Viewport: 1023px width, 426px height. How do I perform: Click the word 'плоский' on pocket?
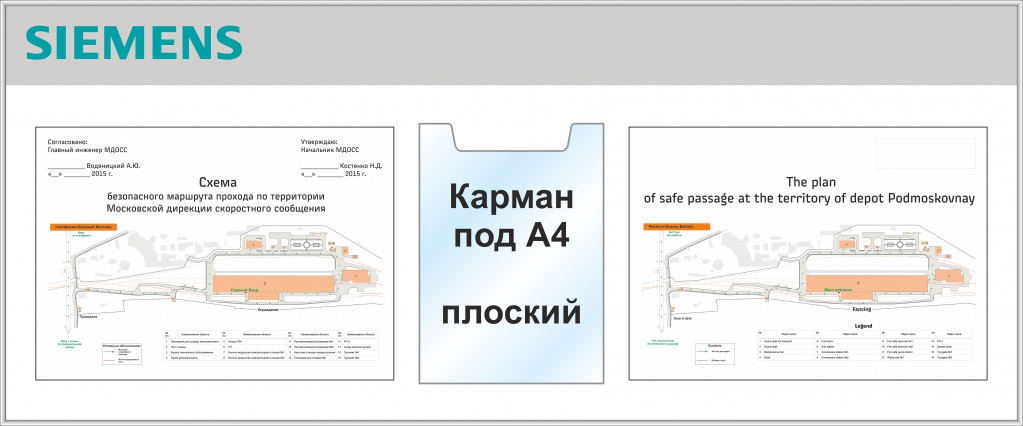coord(511,312)
